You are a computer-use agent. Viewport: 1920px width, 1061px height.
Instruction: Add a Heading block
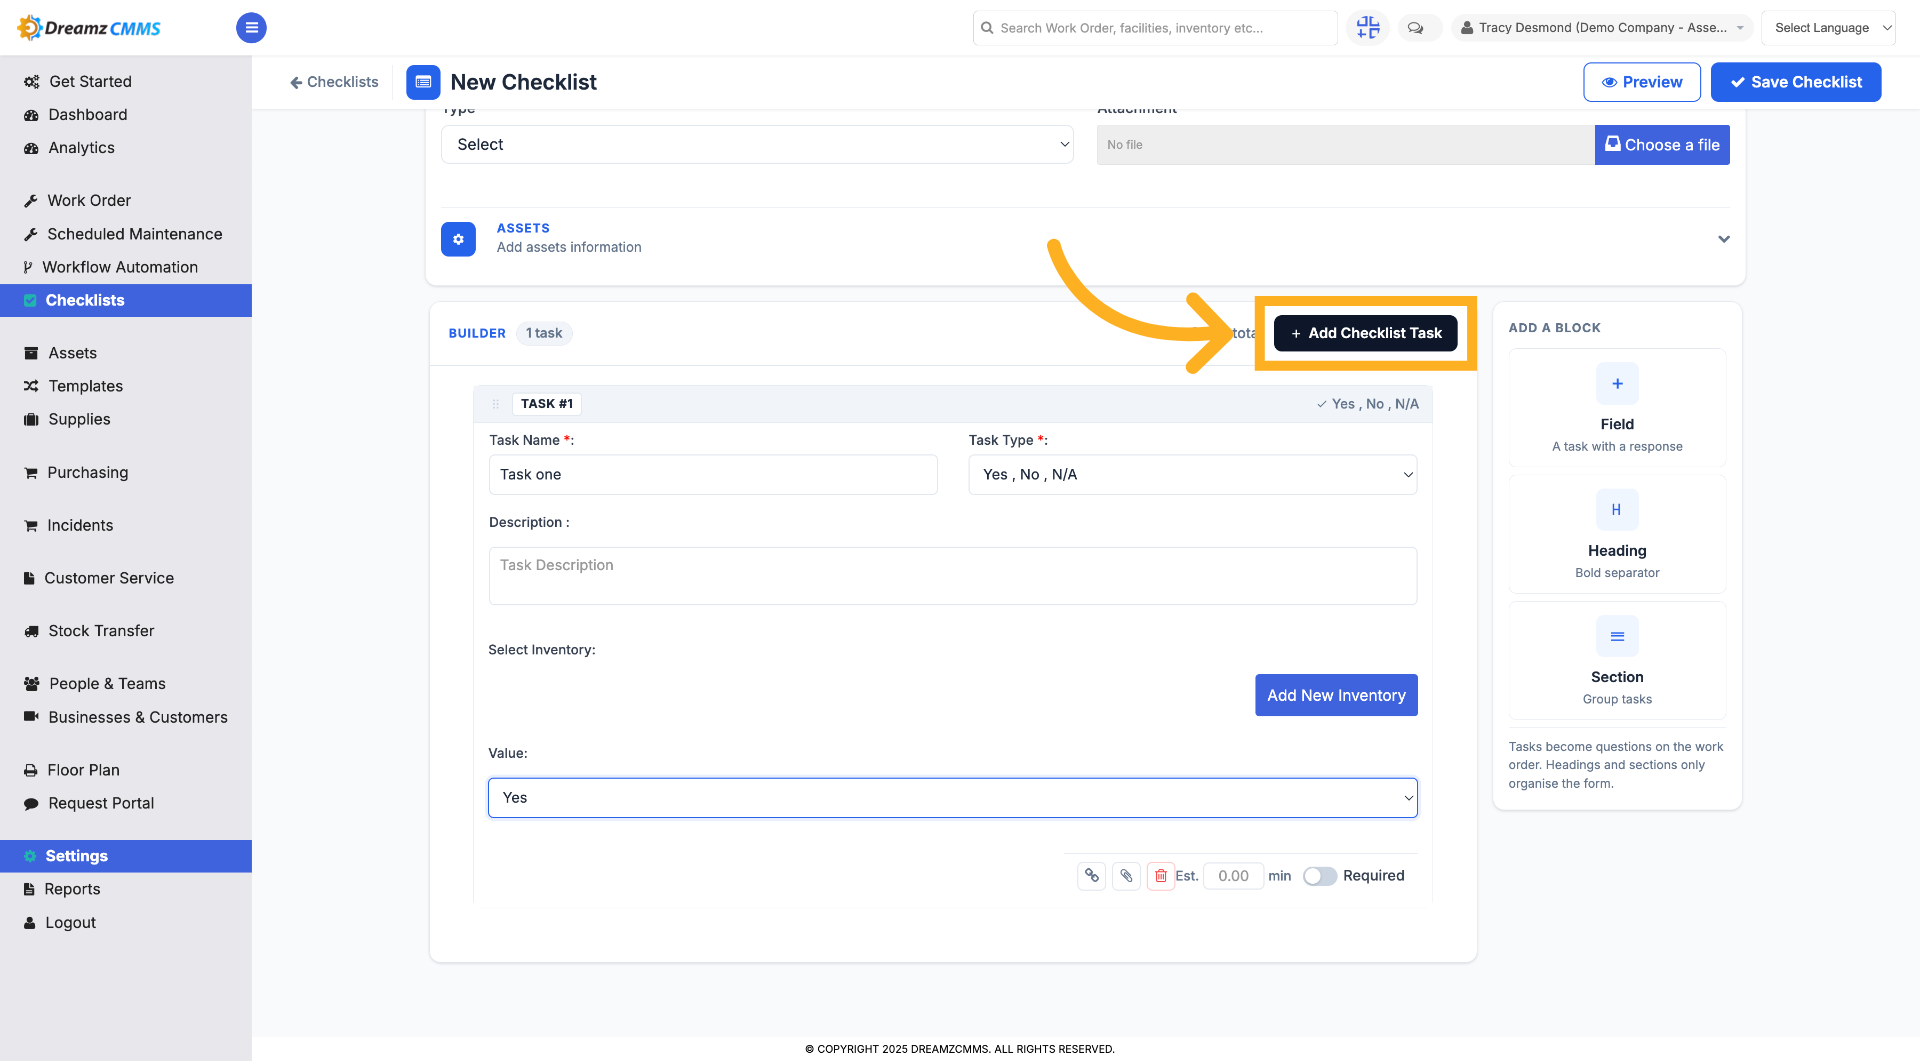pos(1617,534)
